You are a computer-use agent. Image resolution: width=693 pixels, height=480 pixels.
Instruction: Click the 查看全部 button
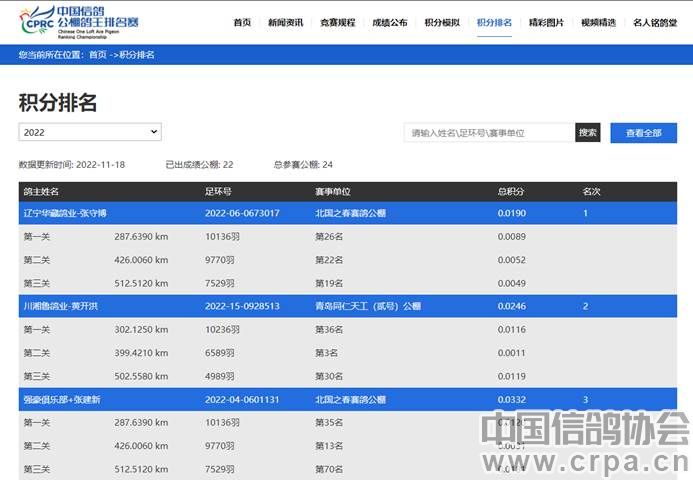point(643,132)
